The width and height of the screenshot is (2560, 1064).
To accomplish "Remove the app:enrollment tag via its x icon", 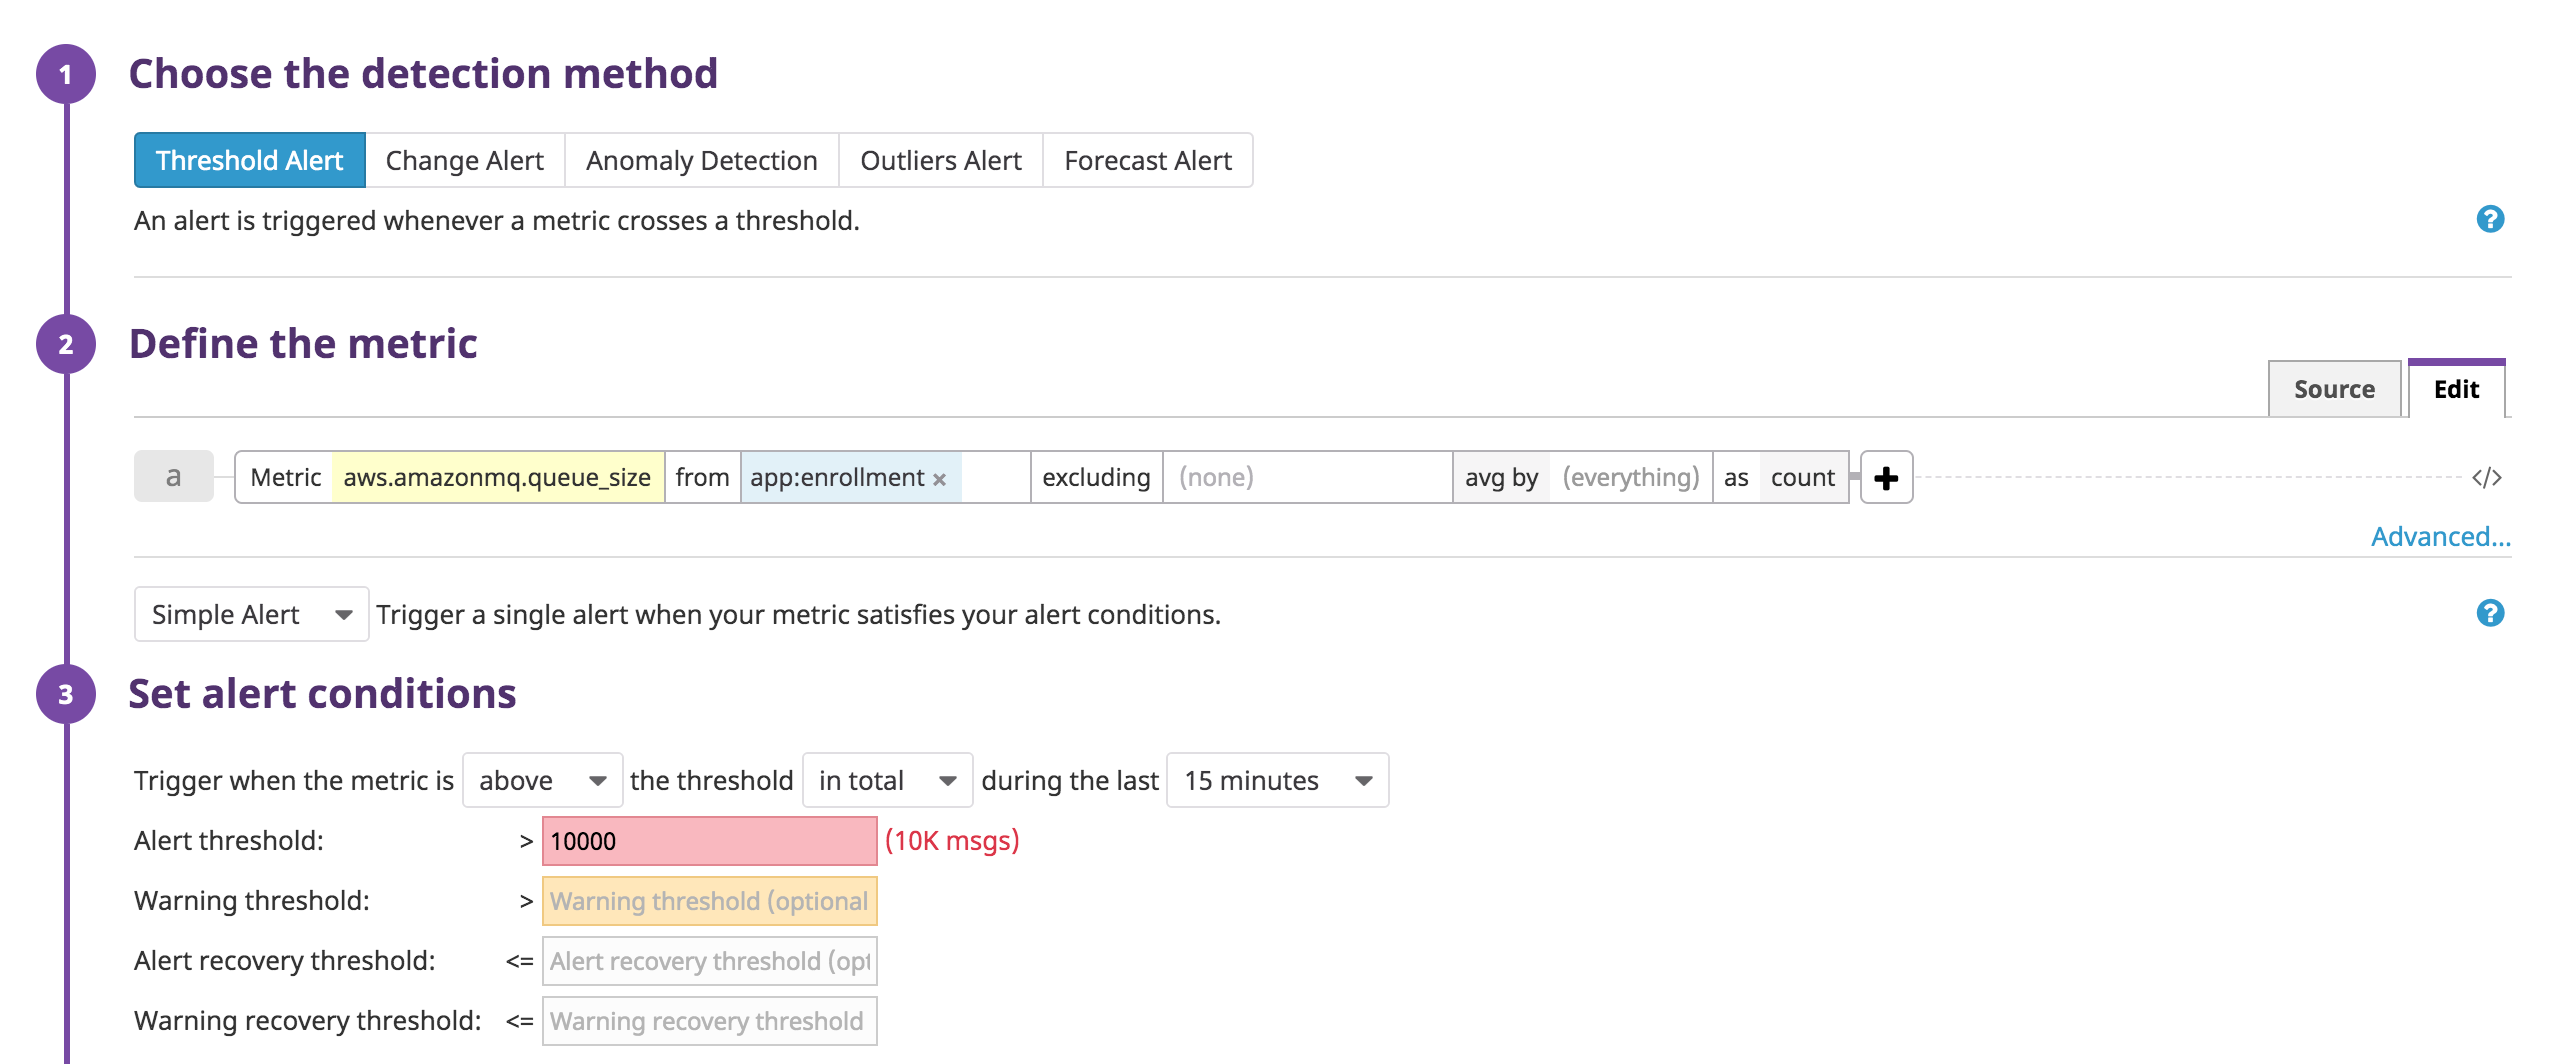I will tap(938, 479).
